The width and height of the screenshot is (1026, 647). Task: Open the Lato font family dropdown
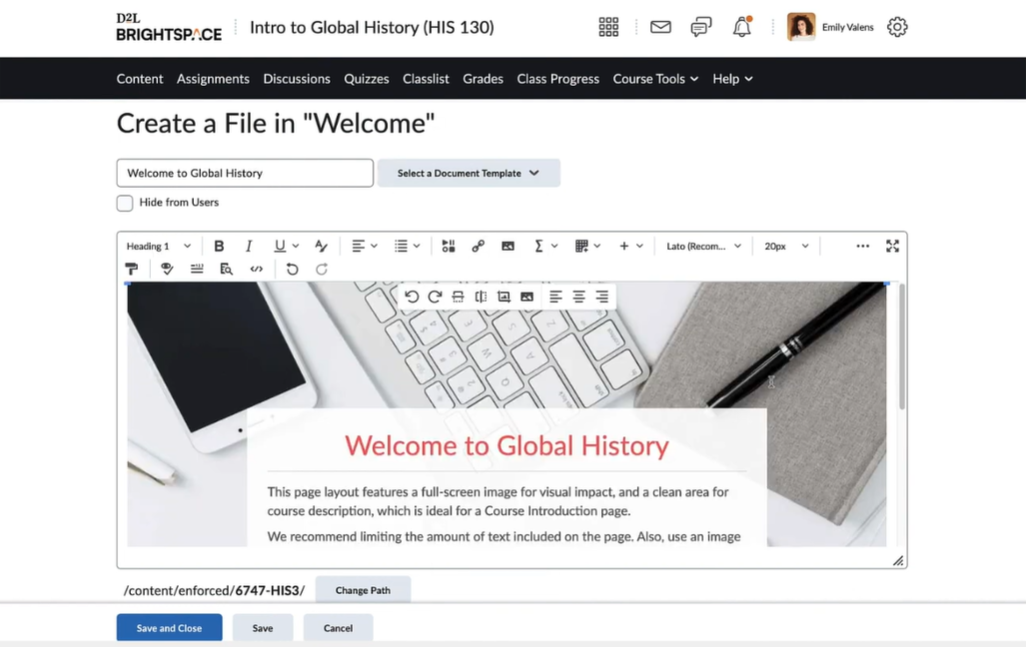703,246
